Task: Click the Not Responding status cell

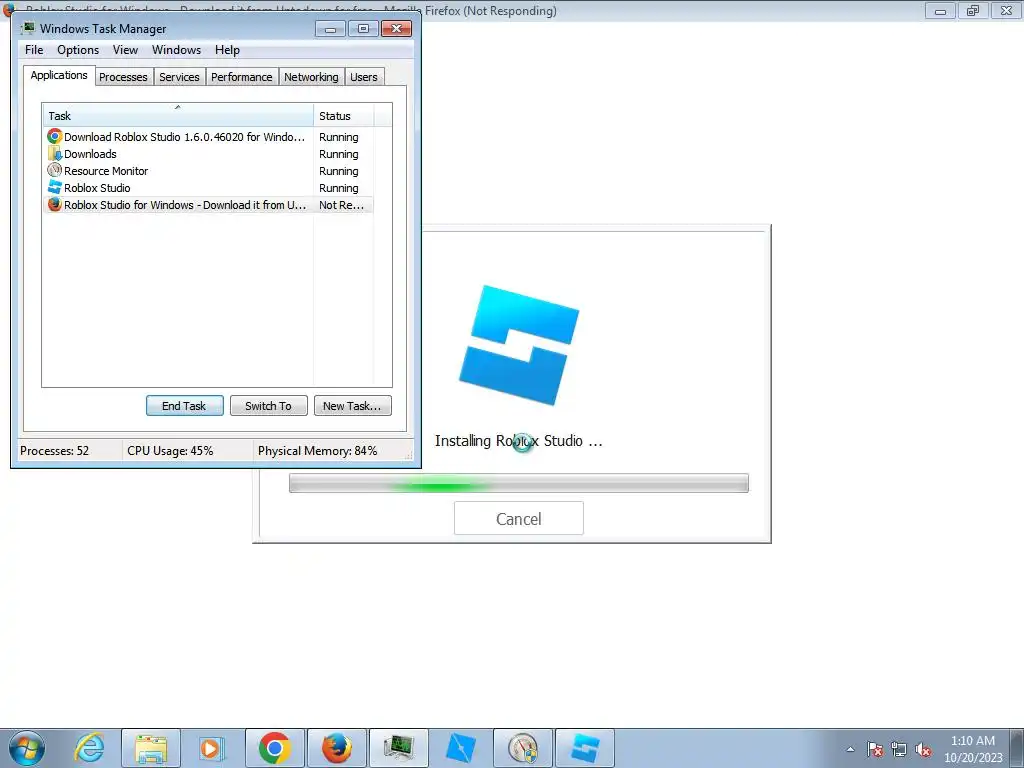Action: coord(342,204)
